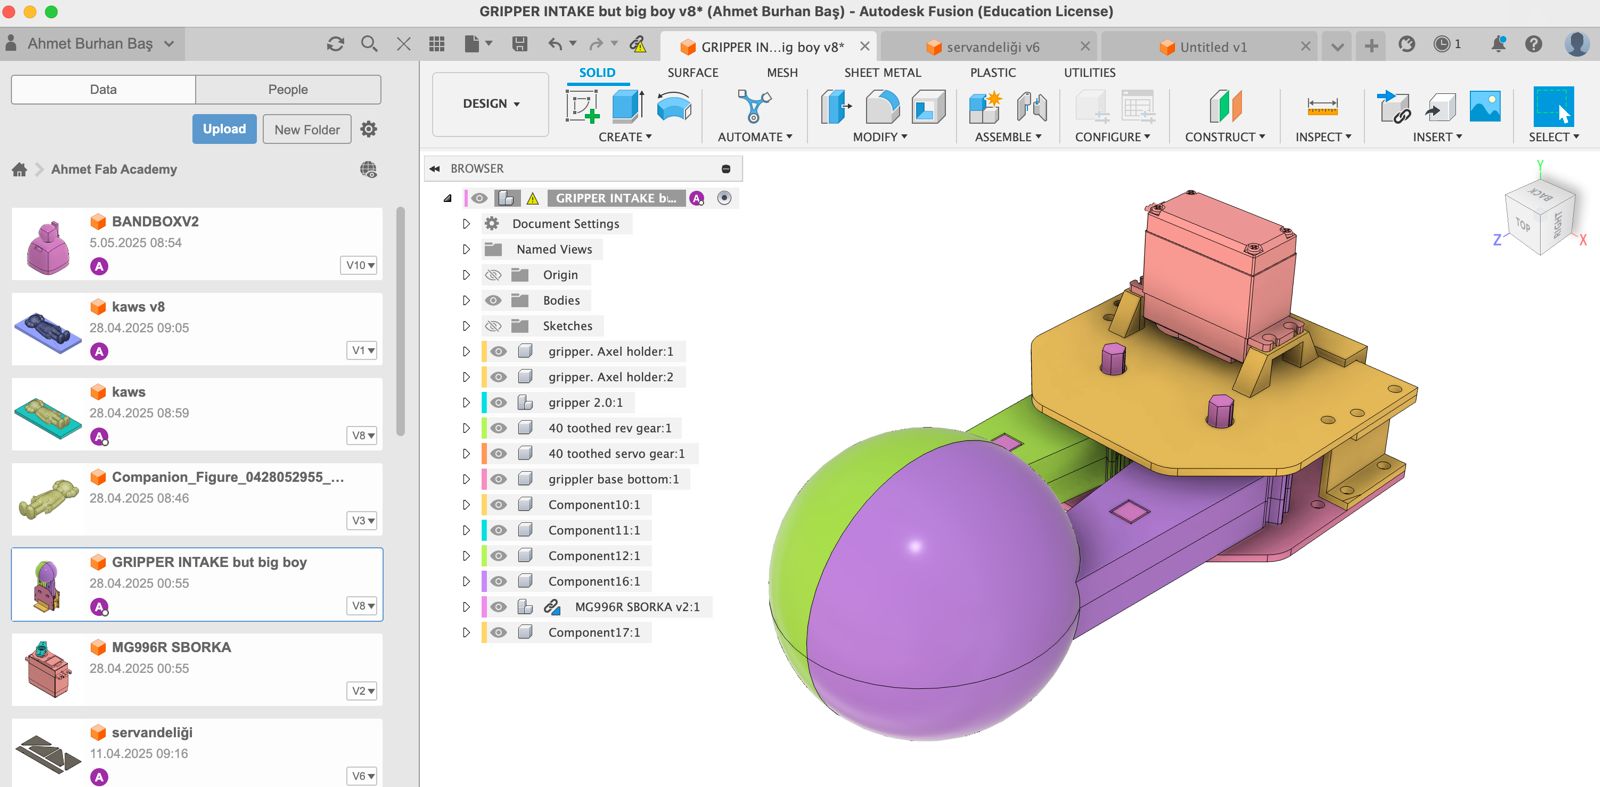
Task: Click the Fillet tool icon
Action: [882, 106]
